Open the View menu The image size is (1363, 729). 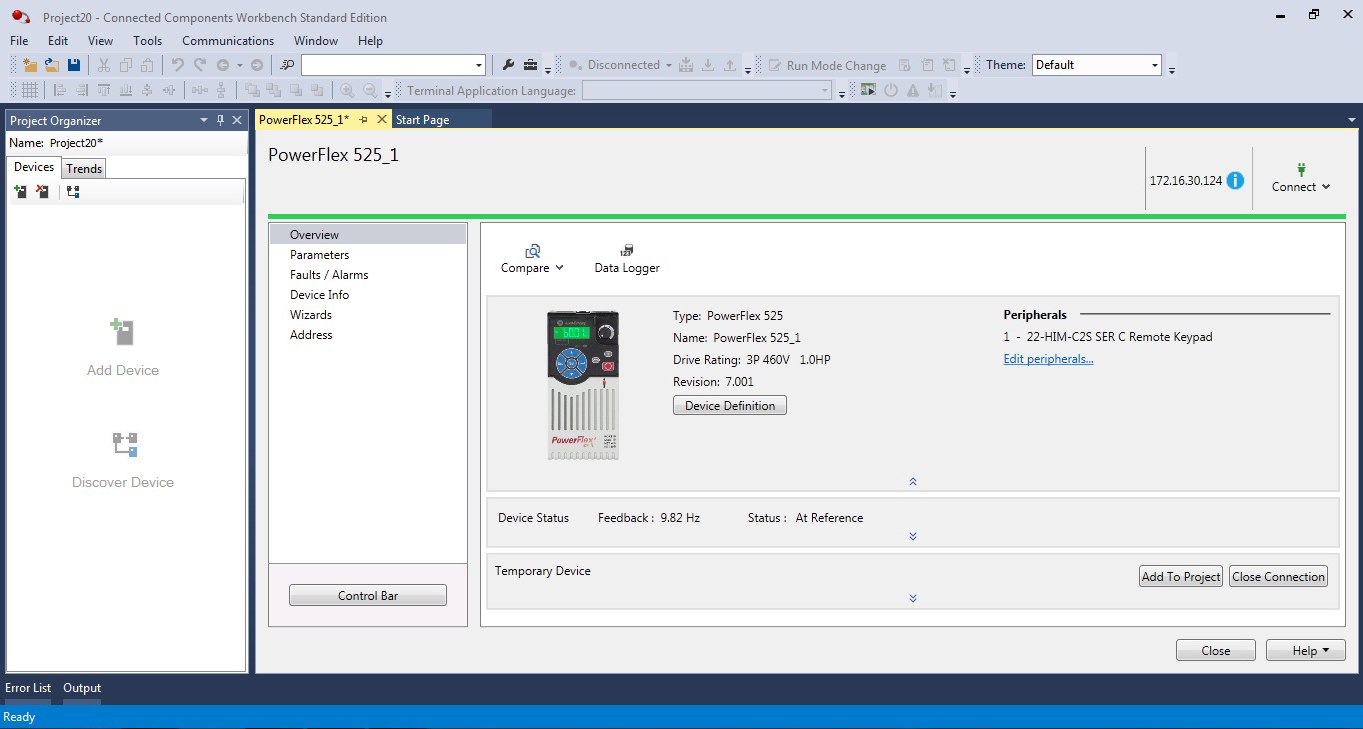(x=101, y=41)
